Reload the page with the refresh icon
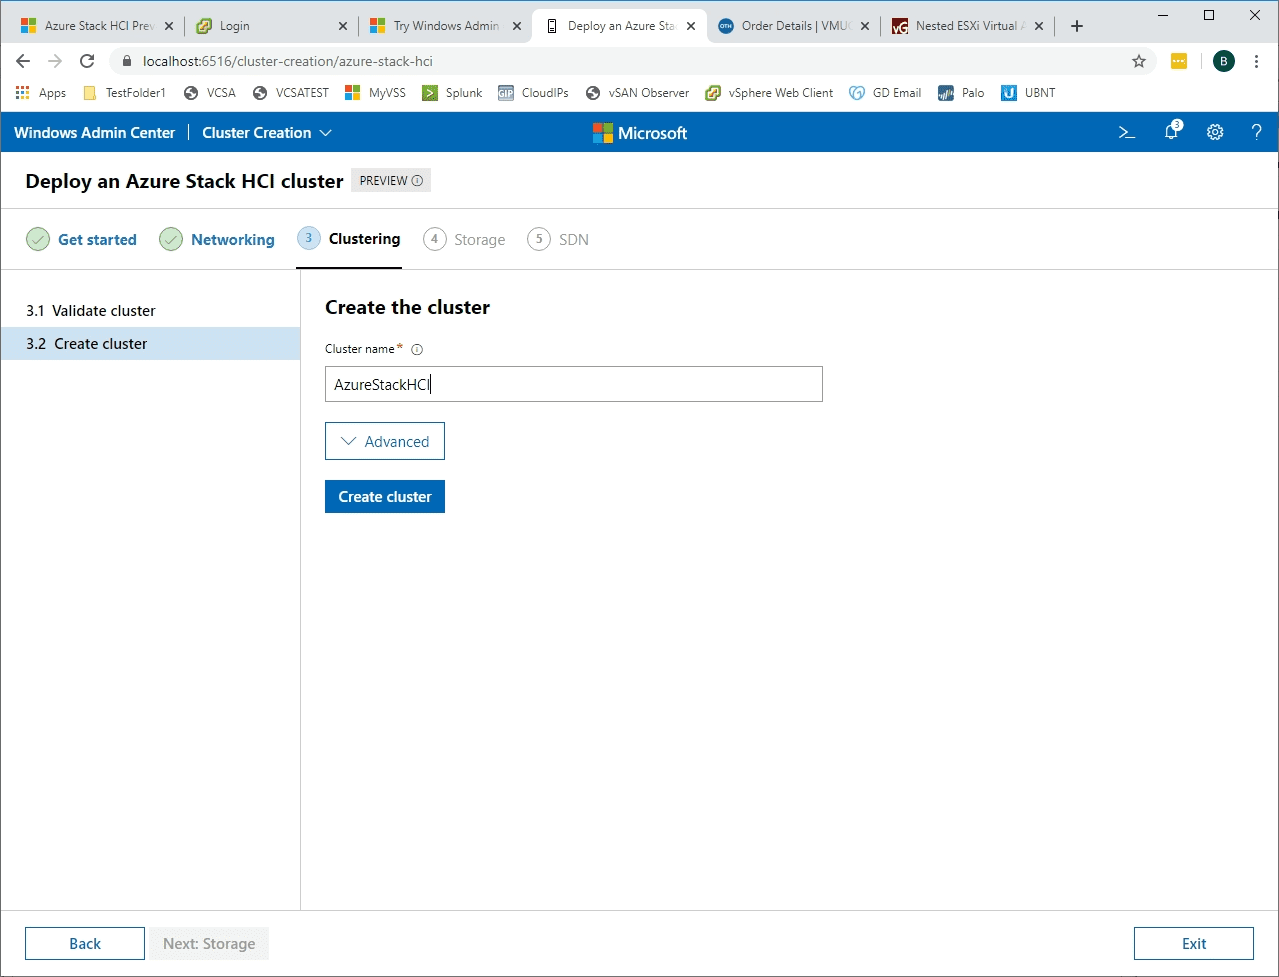The width and height of the screenshot is (1279, 977). (x=86, y=60)
